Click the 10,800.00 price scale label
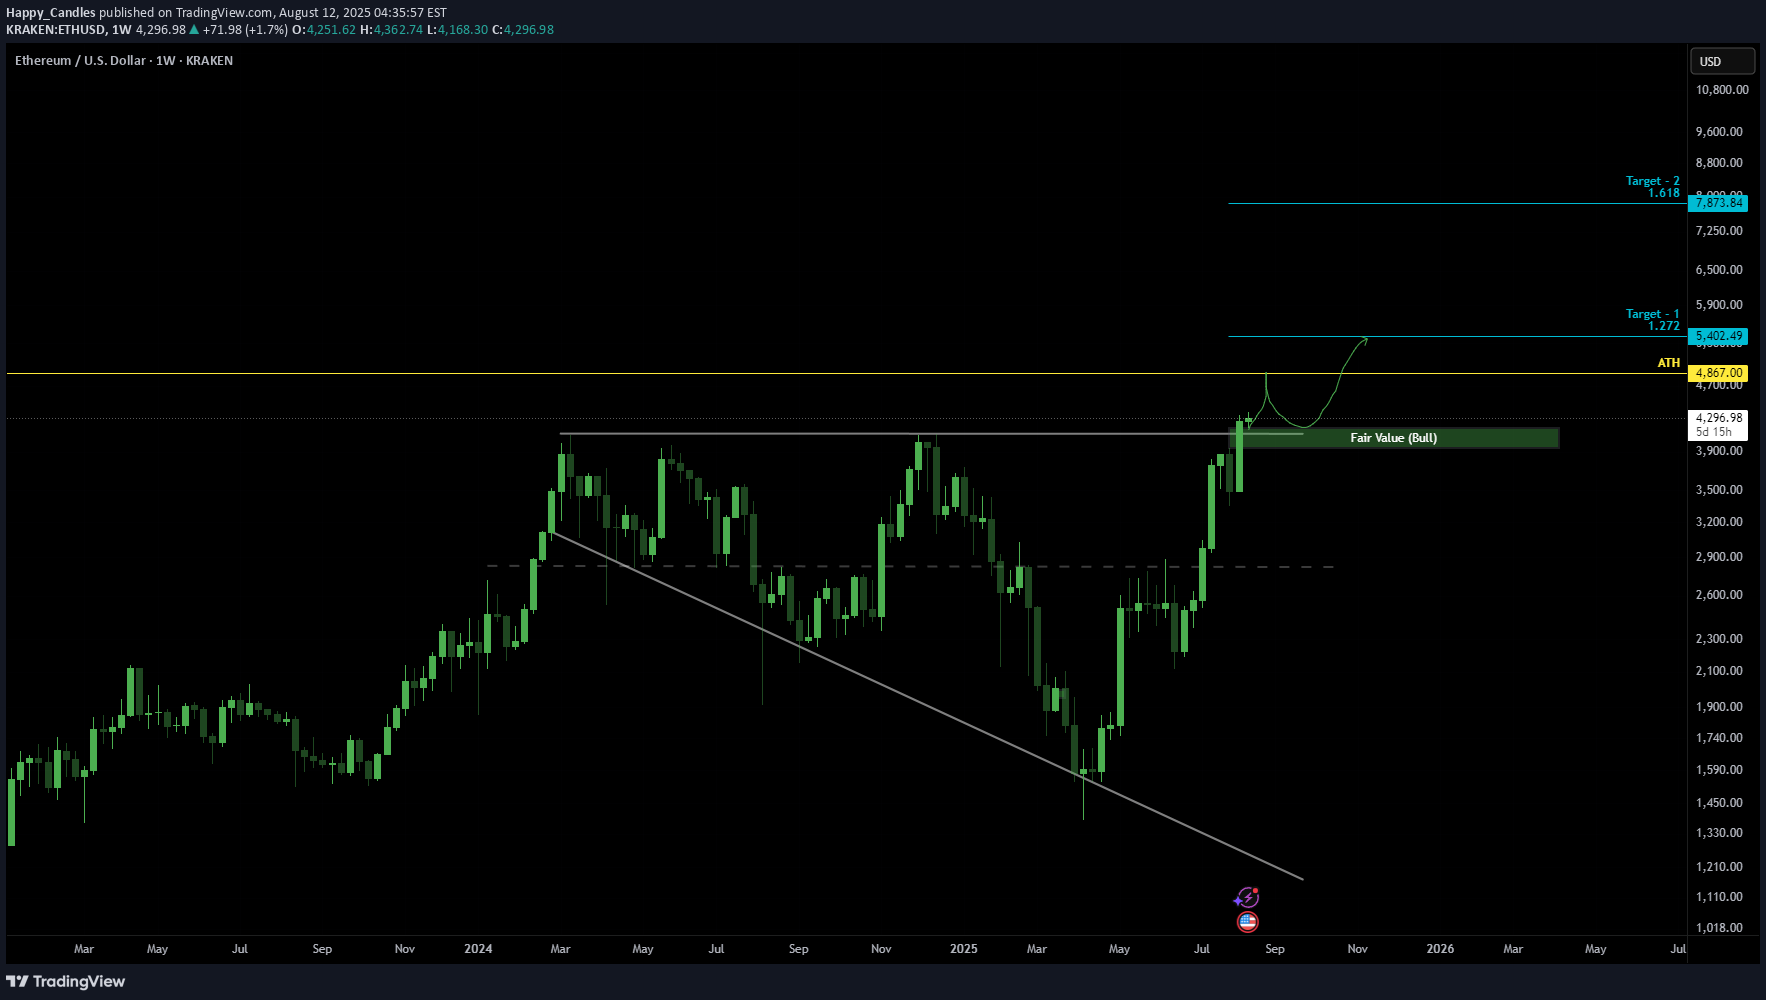 click(x=1721, y=90)
